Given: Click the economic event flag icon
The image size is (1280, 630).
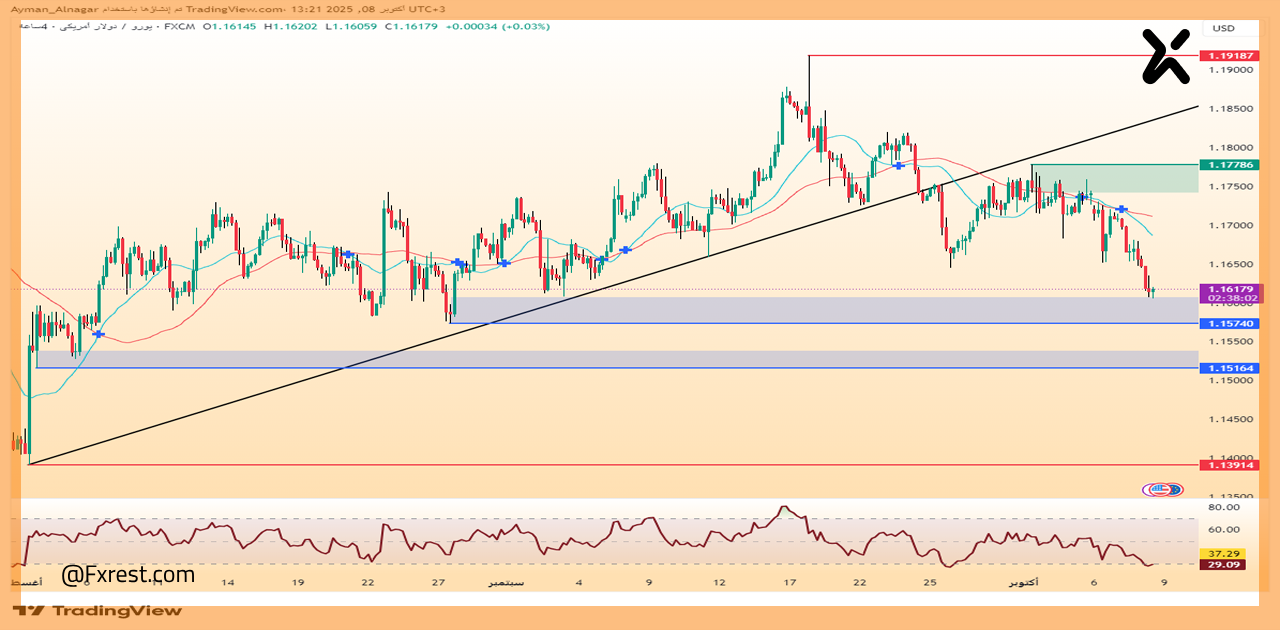Looking at the screenshot, I should point(1162,490).
